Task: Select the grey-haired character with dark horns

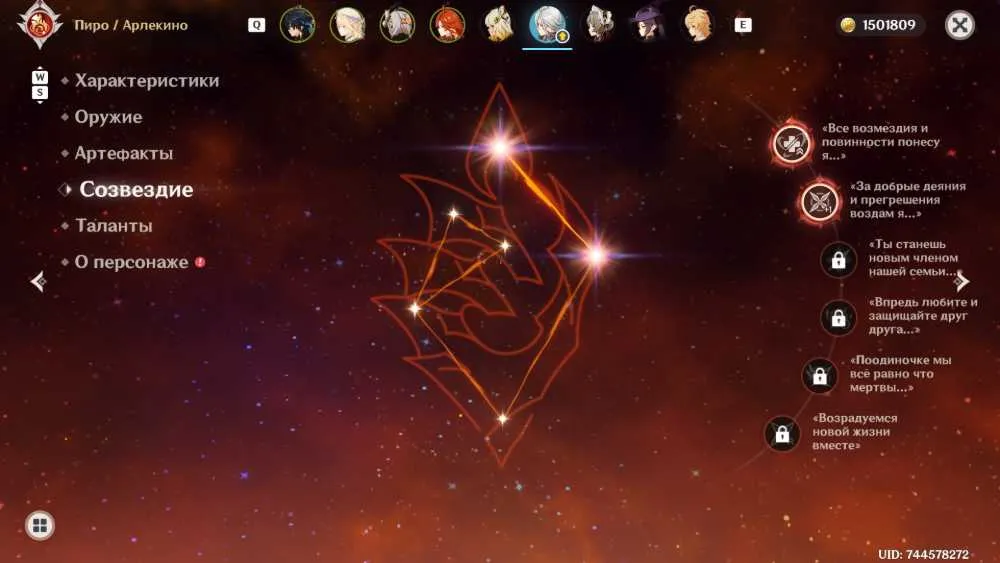Action: tap(598, 25)
